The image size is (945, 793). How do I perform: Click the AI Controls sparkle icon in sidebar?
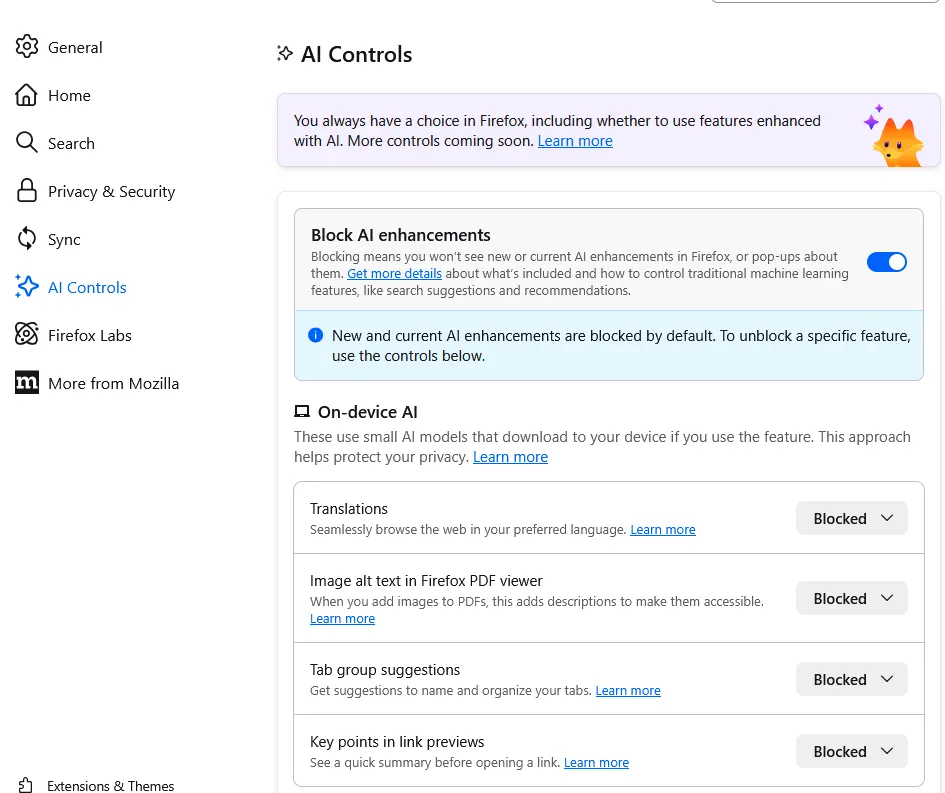27,287
